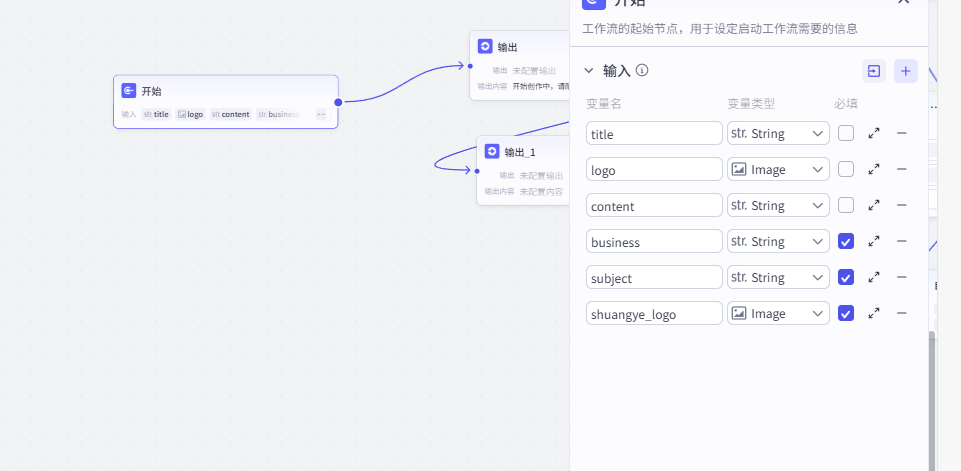
Task: Open type dropdown for logo variable
Action: pos(778,169)
